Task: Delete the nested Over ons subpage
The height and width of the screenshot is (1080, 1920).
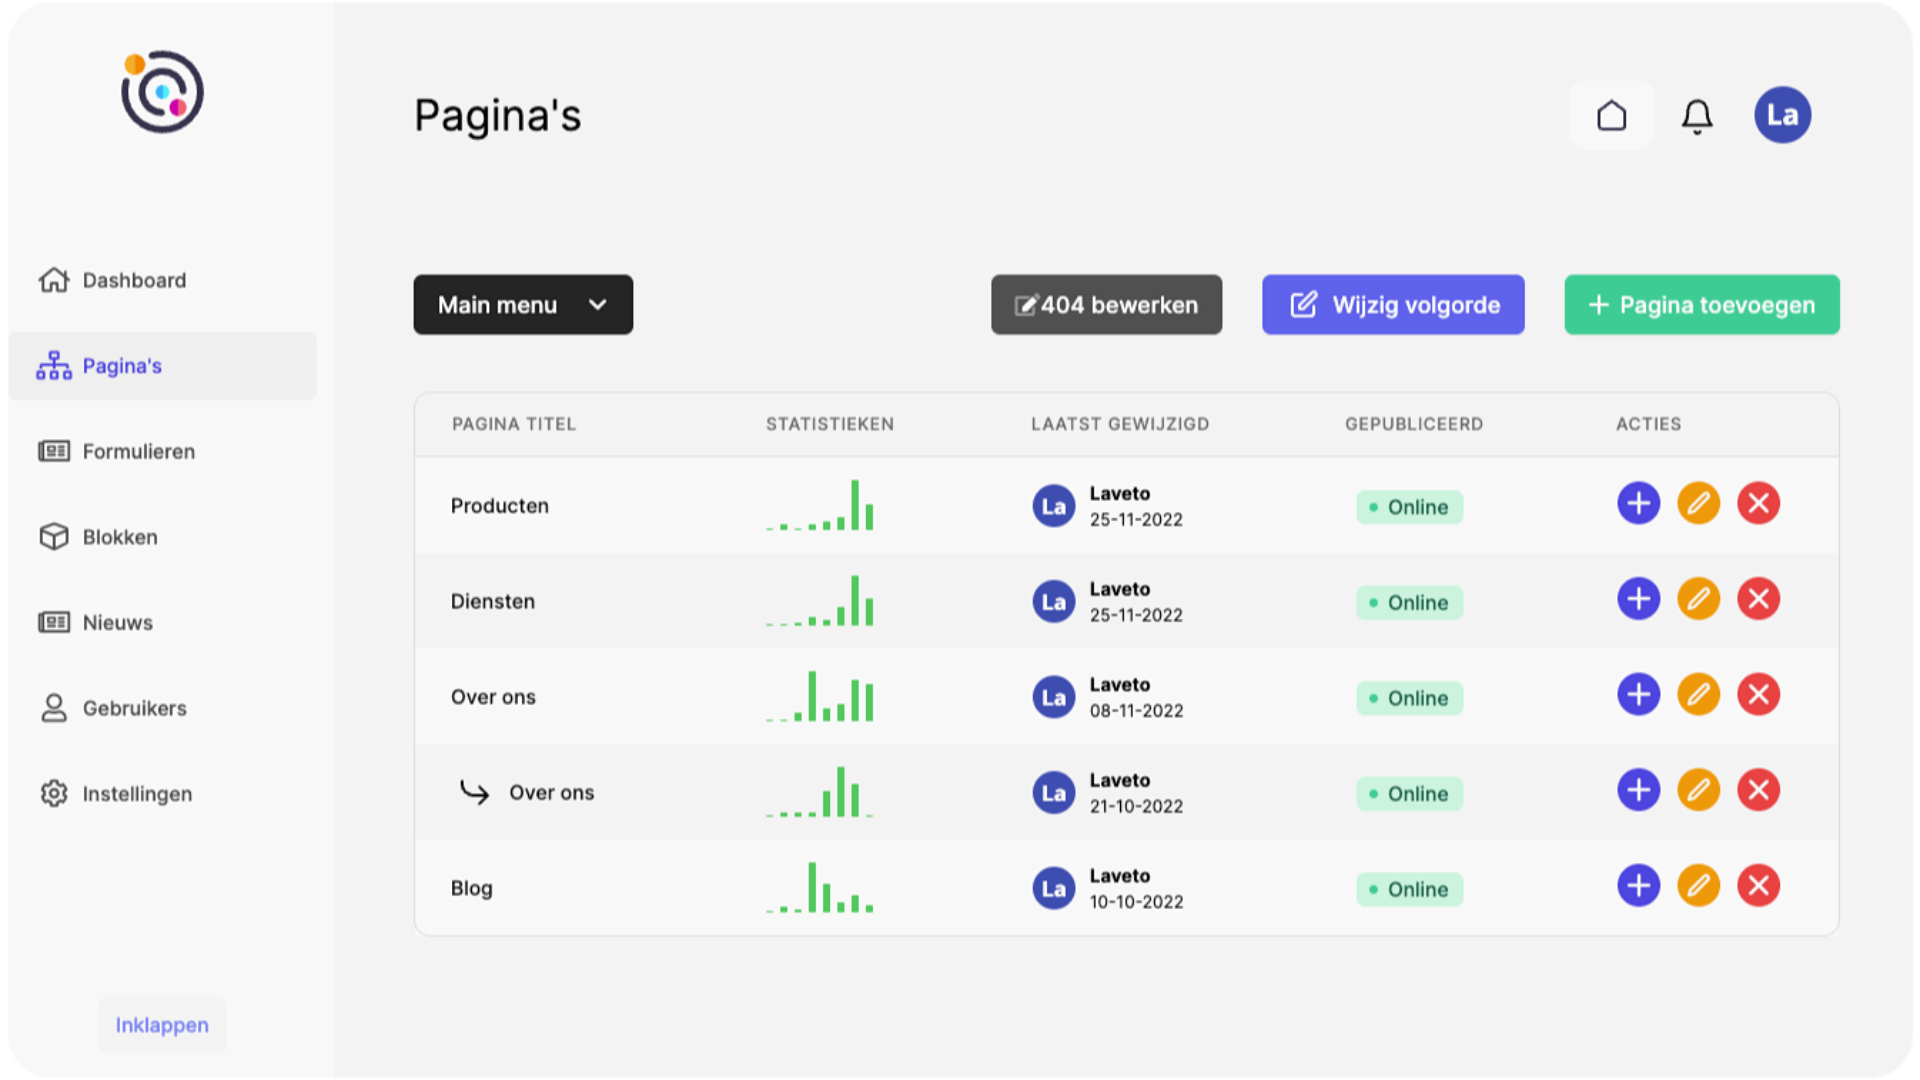Action: click(1758, 791)
